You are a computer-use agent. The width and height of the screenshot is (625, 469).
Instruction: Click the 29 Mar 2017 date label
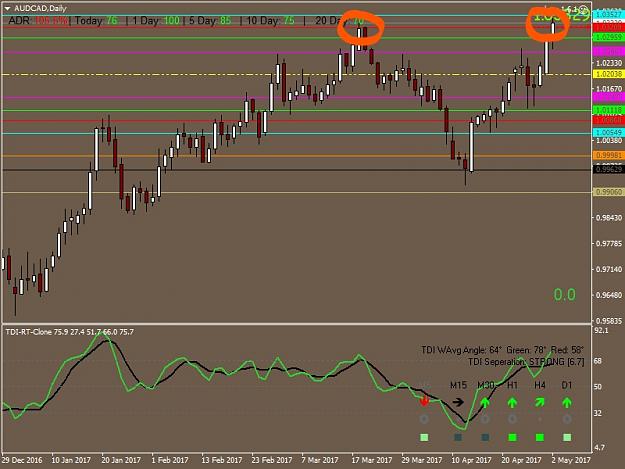pyautogui.click(x=422, y=460)
